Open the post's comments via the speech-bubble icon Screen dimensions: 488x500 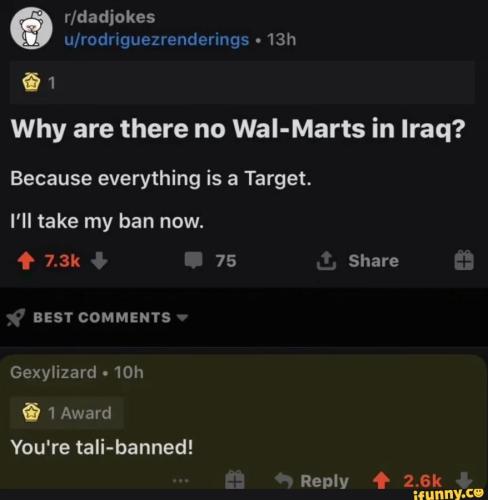194,260
